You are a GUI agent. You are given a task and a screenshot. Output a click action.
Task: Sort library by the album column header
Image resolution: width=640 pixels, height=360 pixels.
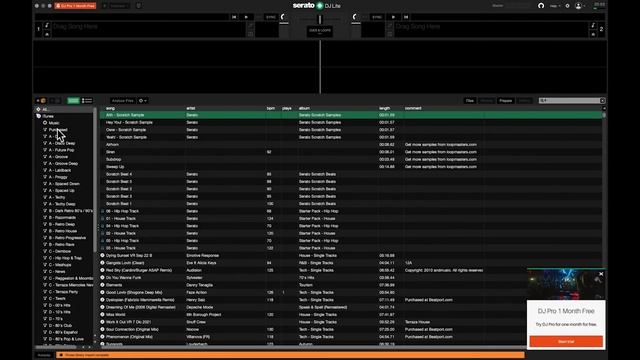pos(304,108)
